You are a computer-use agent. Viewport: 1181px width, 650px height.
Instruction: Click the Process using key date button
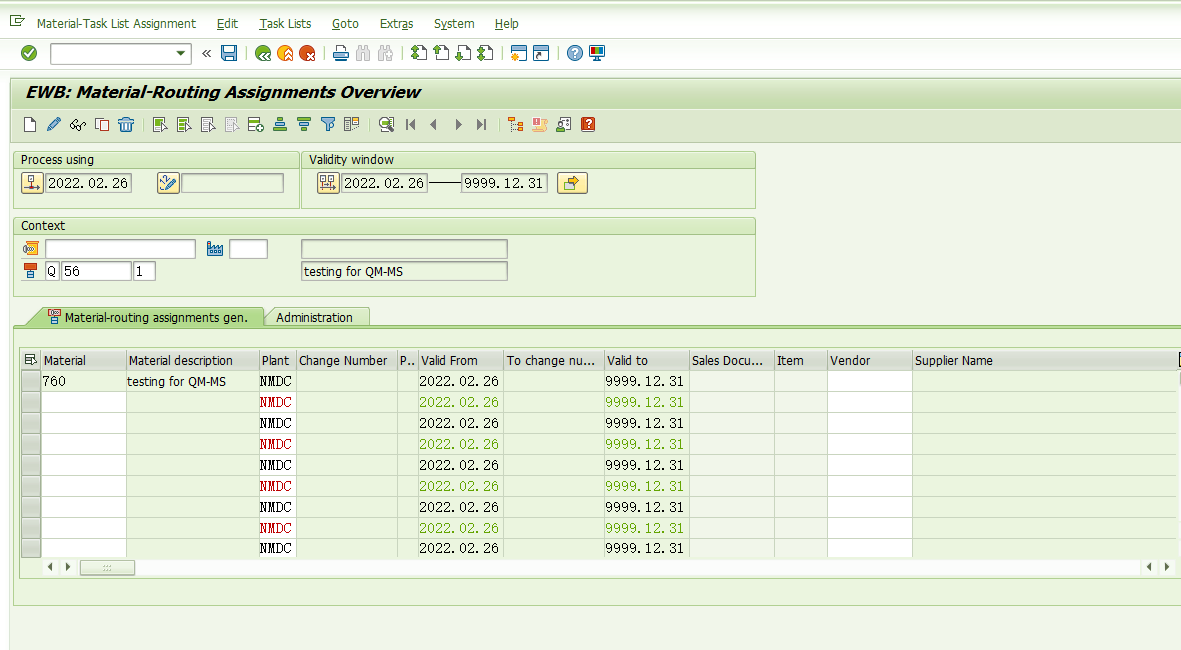[32, 182]
